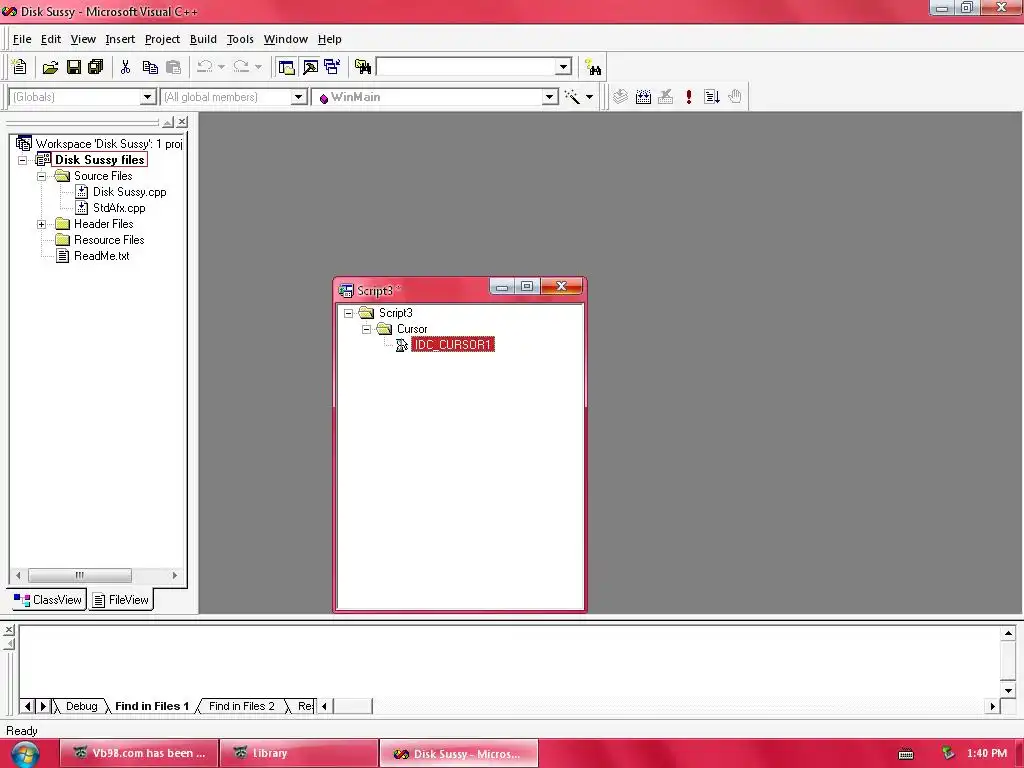Click the Compile toolbar icon
The image size is (1024, 768).
click(x=620, y=97)
